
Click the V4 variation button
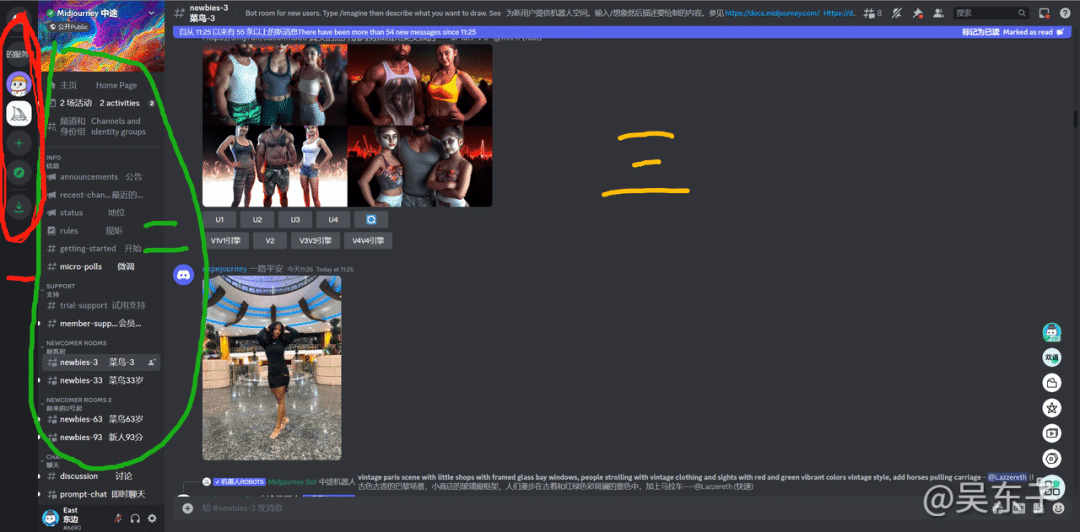coord(368,241)
